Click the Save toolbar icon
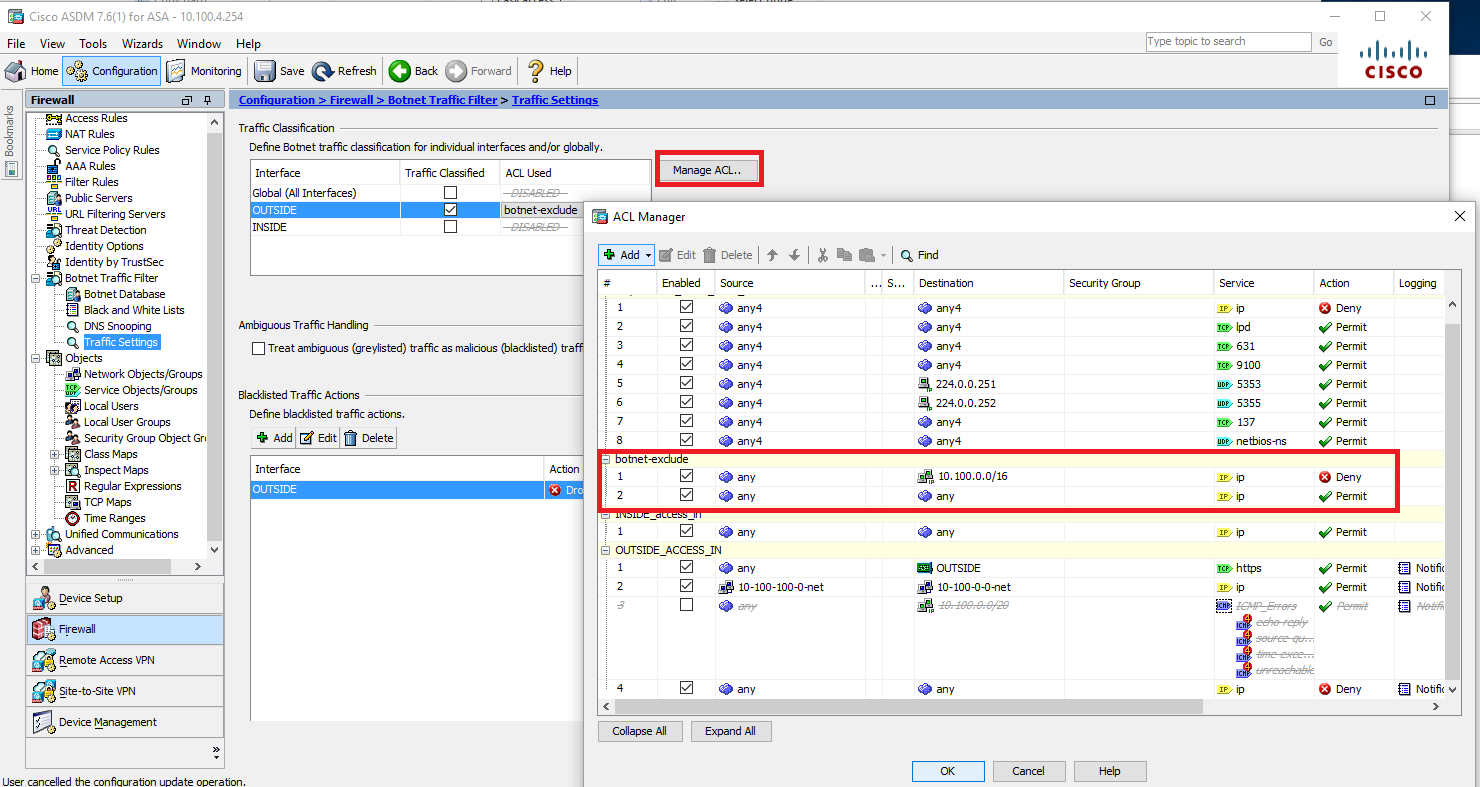 [x=279, y=71]
